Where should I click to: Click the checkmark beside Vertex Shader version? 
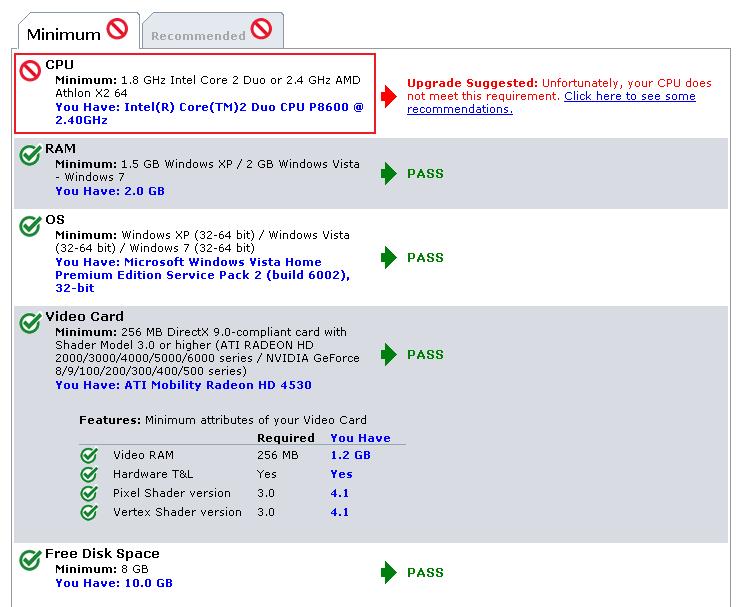click(89, 512)
